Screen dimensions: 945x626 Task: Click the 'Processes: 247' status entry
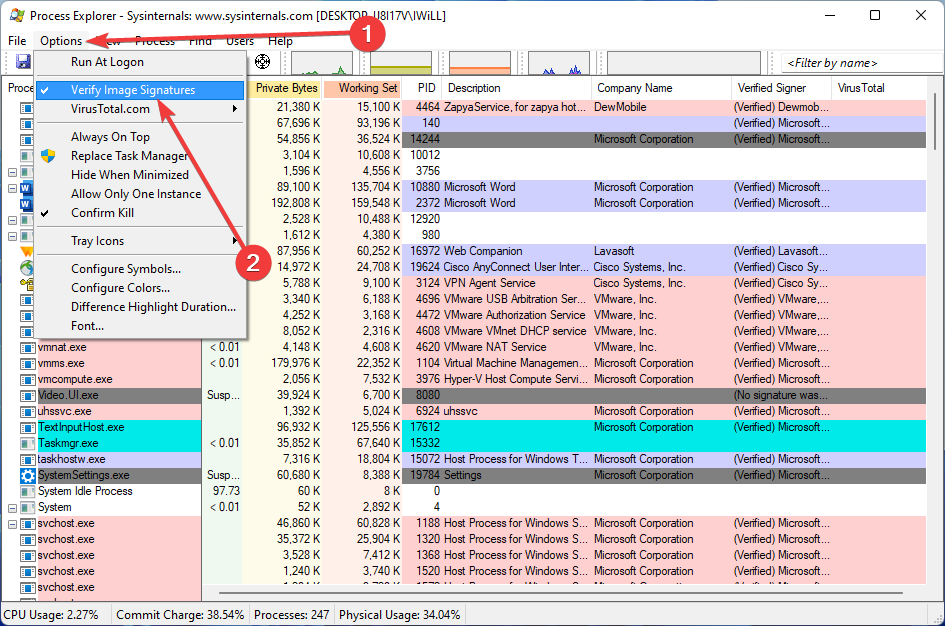291,615
